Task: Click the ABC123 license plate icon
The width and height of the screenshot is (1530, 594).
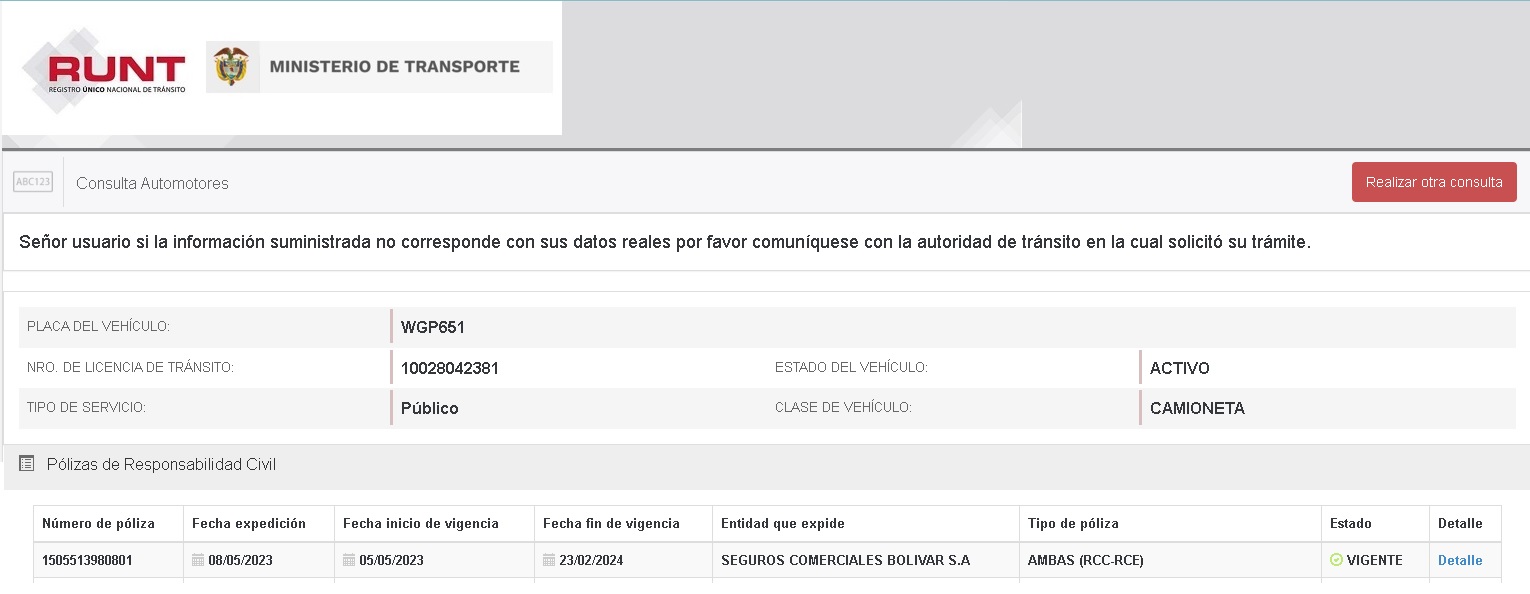Action: [33, 182]
